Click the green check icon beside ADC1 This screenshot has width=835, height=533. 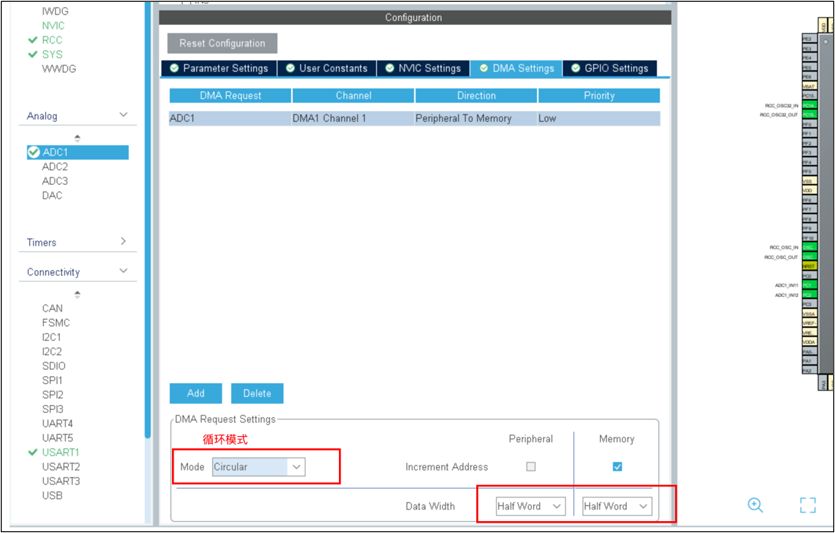[x=34, y=152]
